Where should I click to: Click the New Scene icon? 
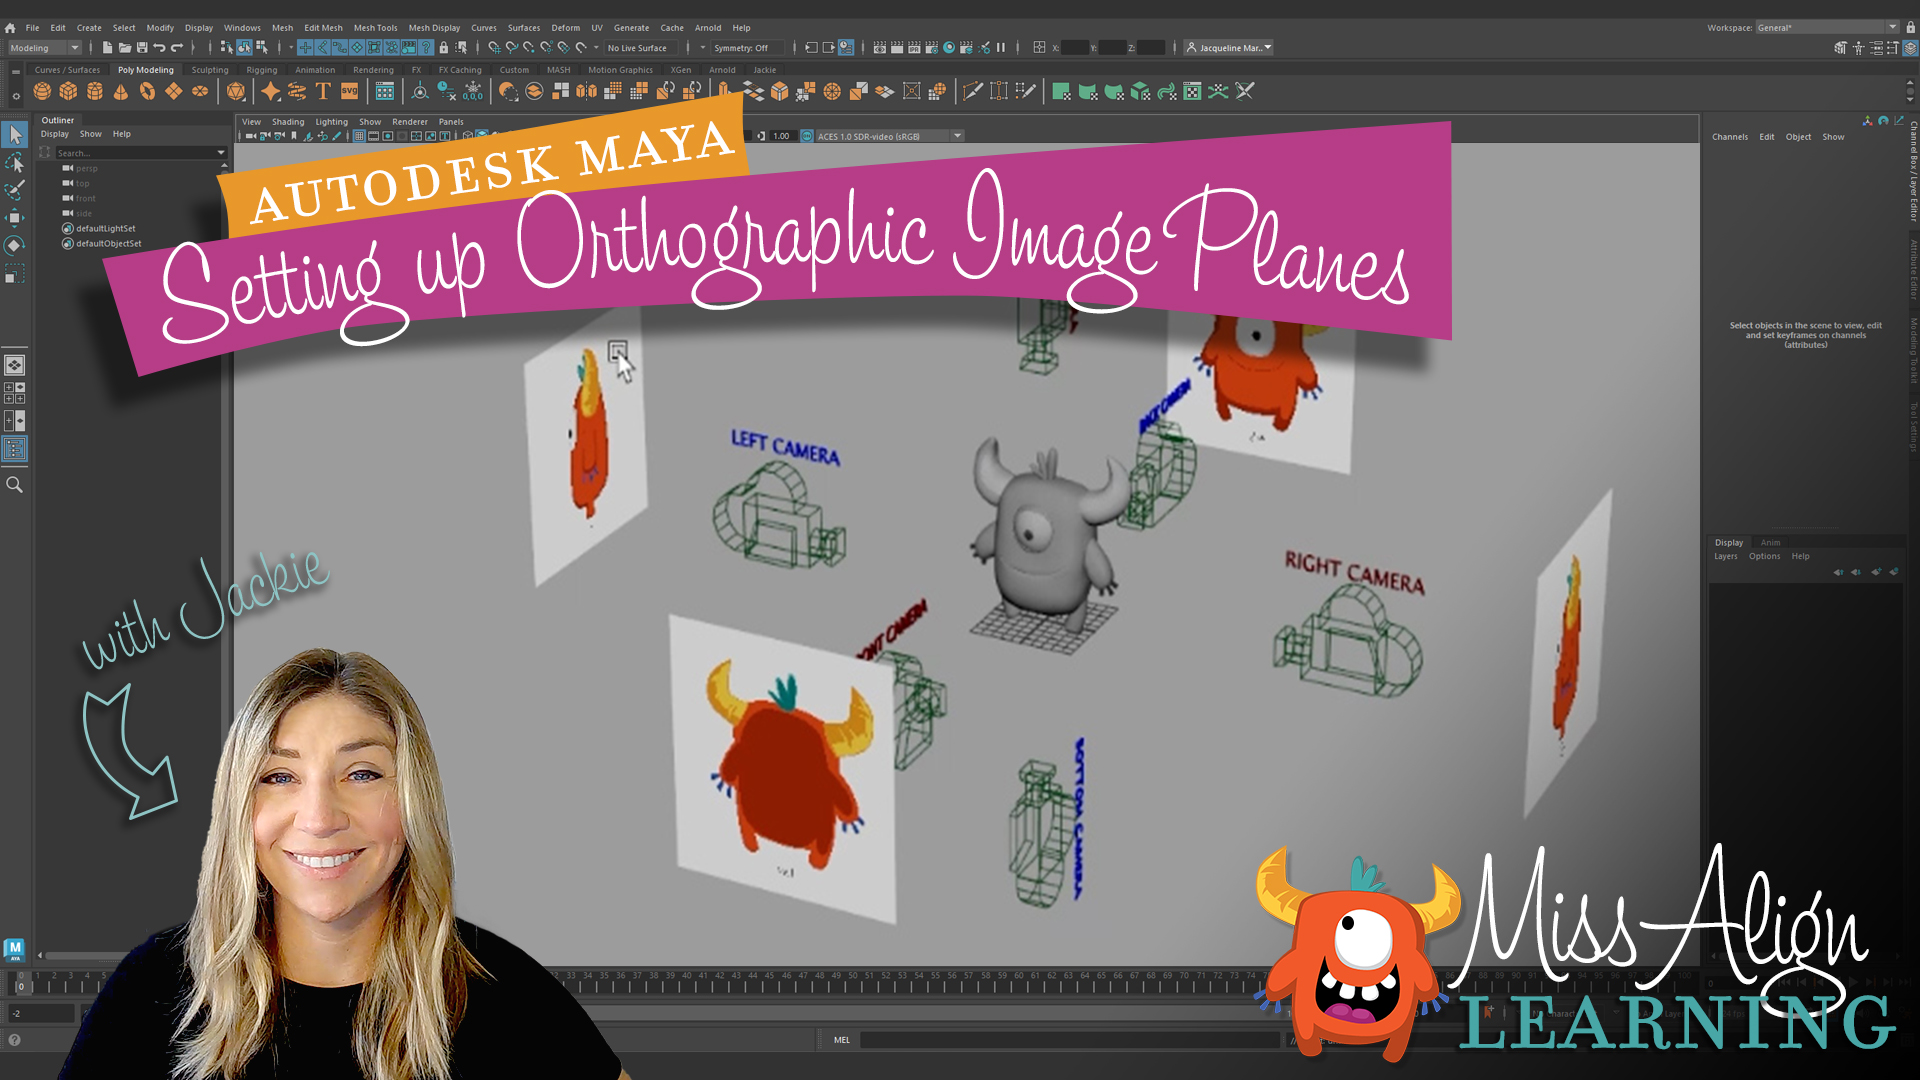click(x=107, y=48)
